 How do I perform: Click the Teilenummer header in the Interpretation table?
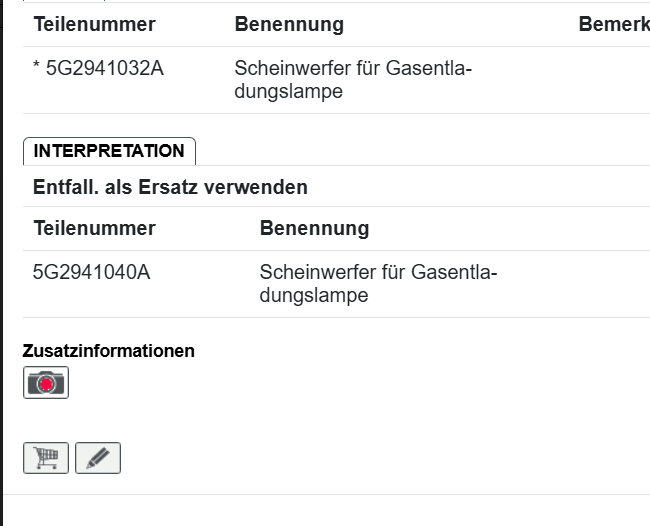(94, 228)
